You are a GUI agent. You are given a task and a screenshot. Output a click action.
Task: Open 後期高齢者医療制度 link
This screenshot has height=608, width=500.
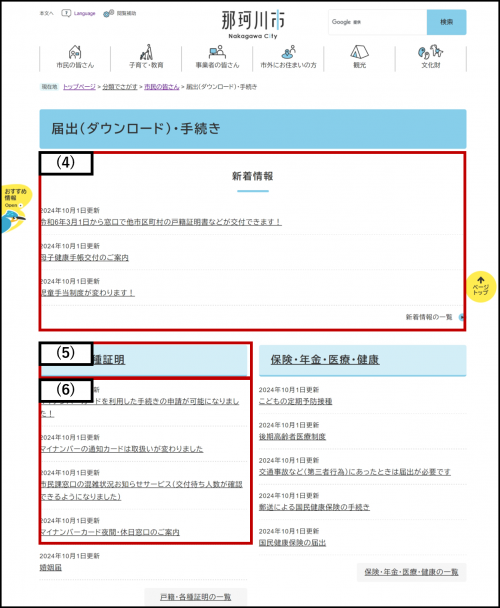click(x=292, y=437)
